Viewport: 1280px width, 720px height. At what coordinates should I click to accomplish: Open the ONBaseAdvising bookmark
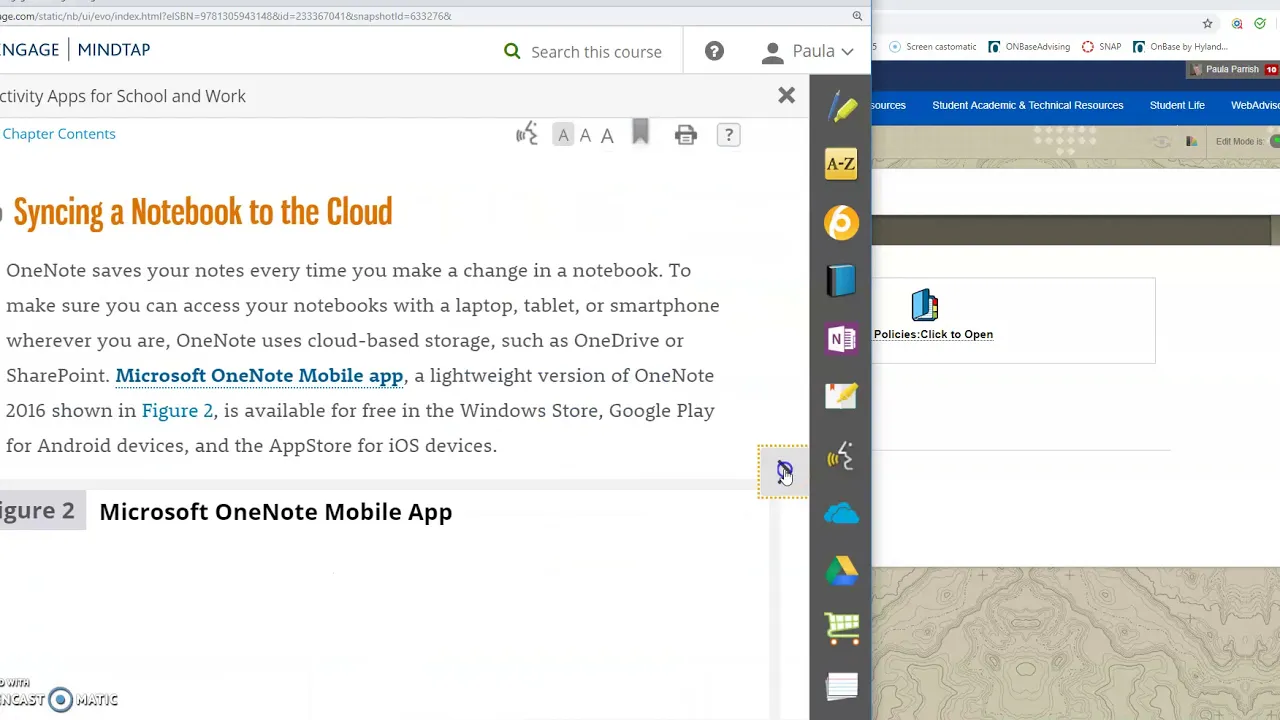(x=1029, y=46)
